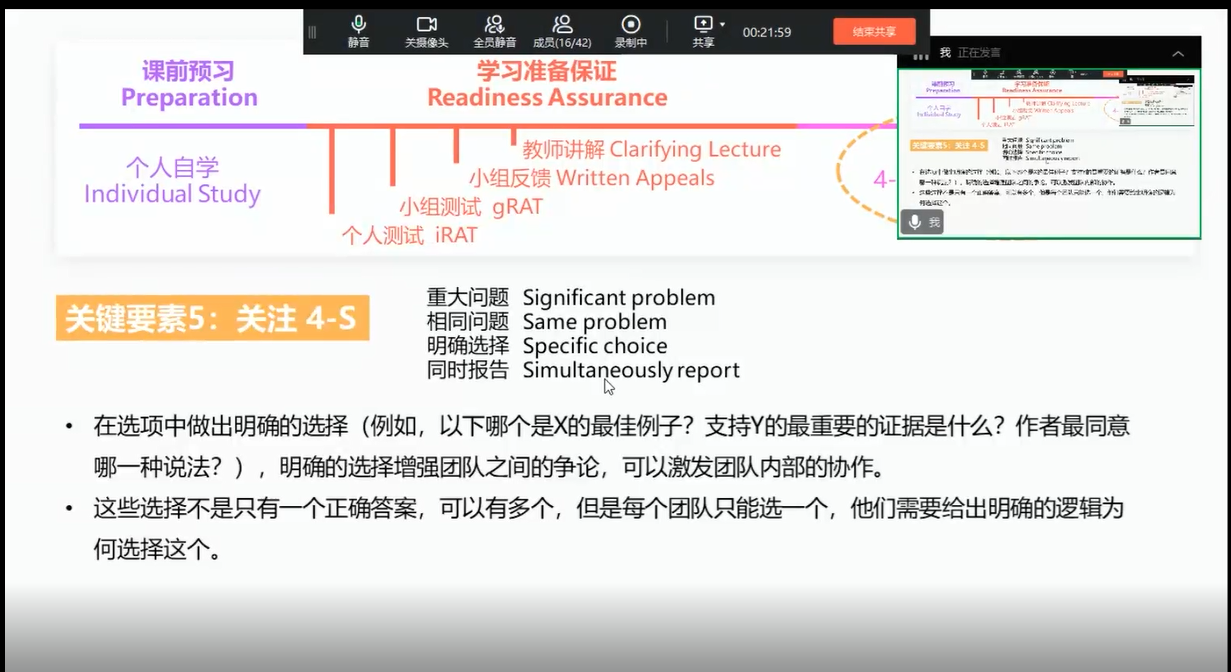Click the mic icon in the video thumbnail

coord(913,222)
